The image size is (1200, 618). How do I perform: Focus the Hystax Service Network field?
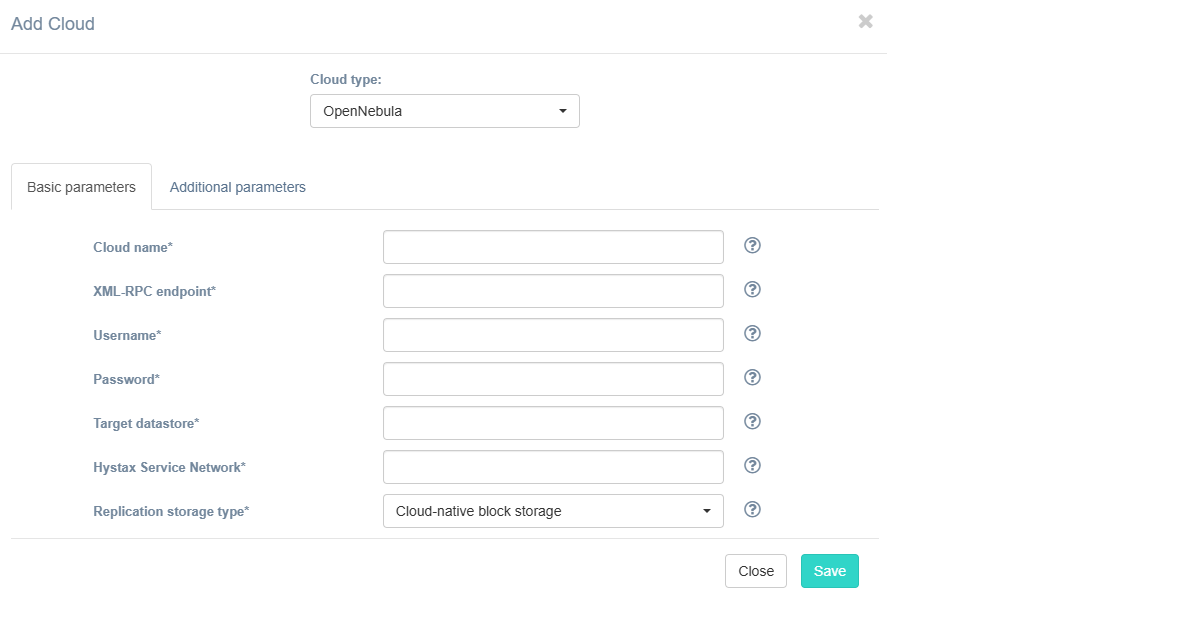pos(552,467)
